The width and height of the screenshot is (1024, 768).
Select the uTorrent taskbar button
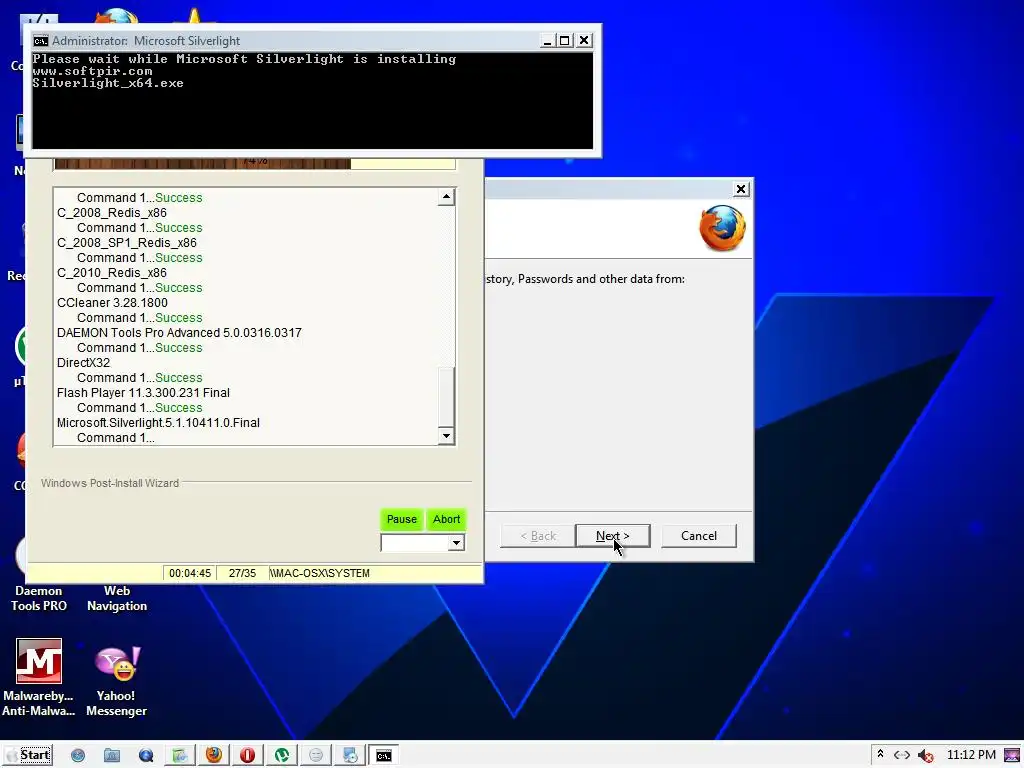pos(281,756)
